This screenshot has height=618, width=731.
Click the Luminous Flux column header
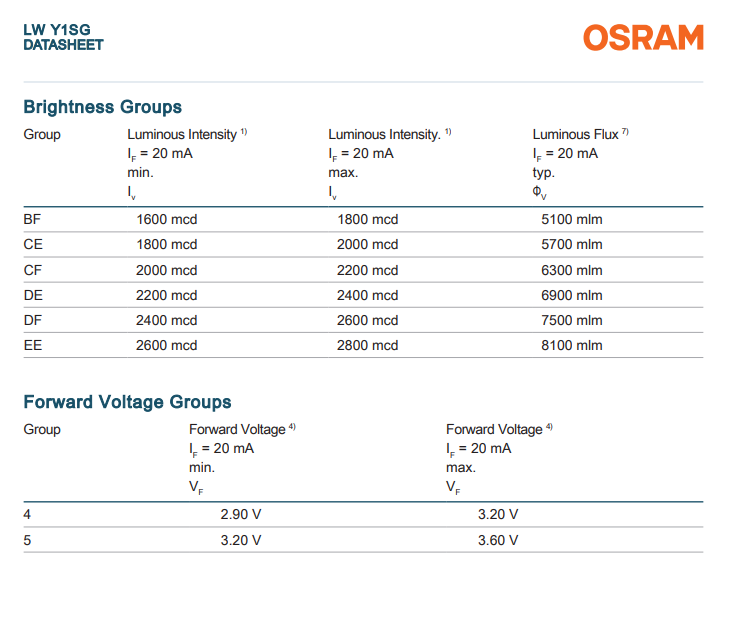(581, 164)
